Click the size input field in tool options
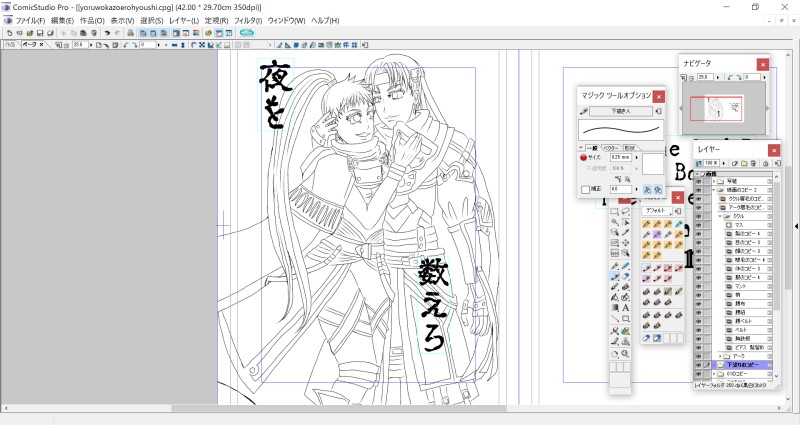Viewport: 800px width, 425px height. [621, 158]
